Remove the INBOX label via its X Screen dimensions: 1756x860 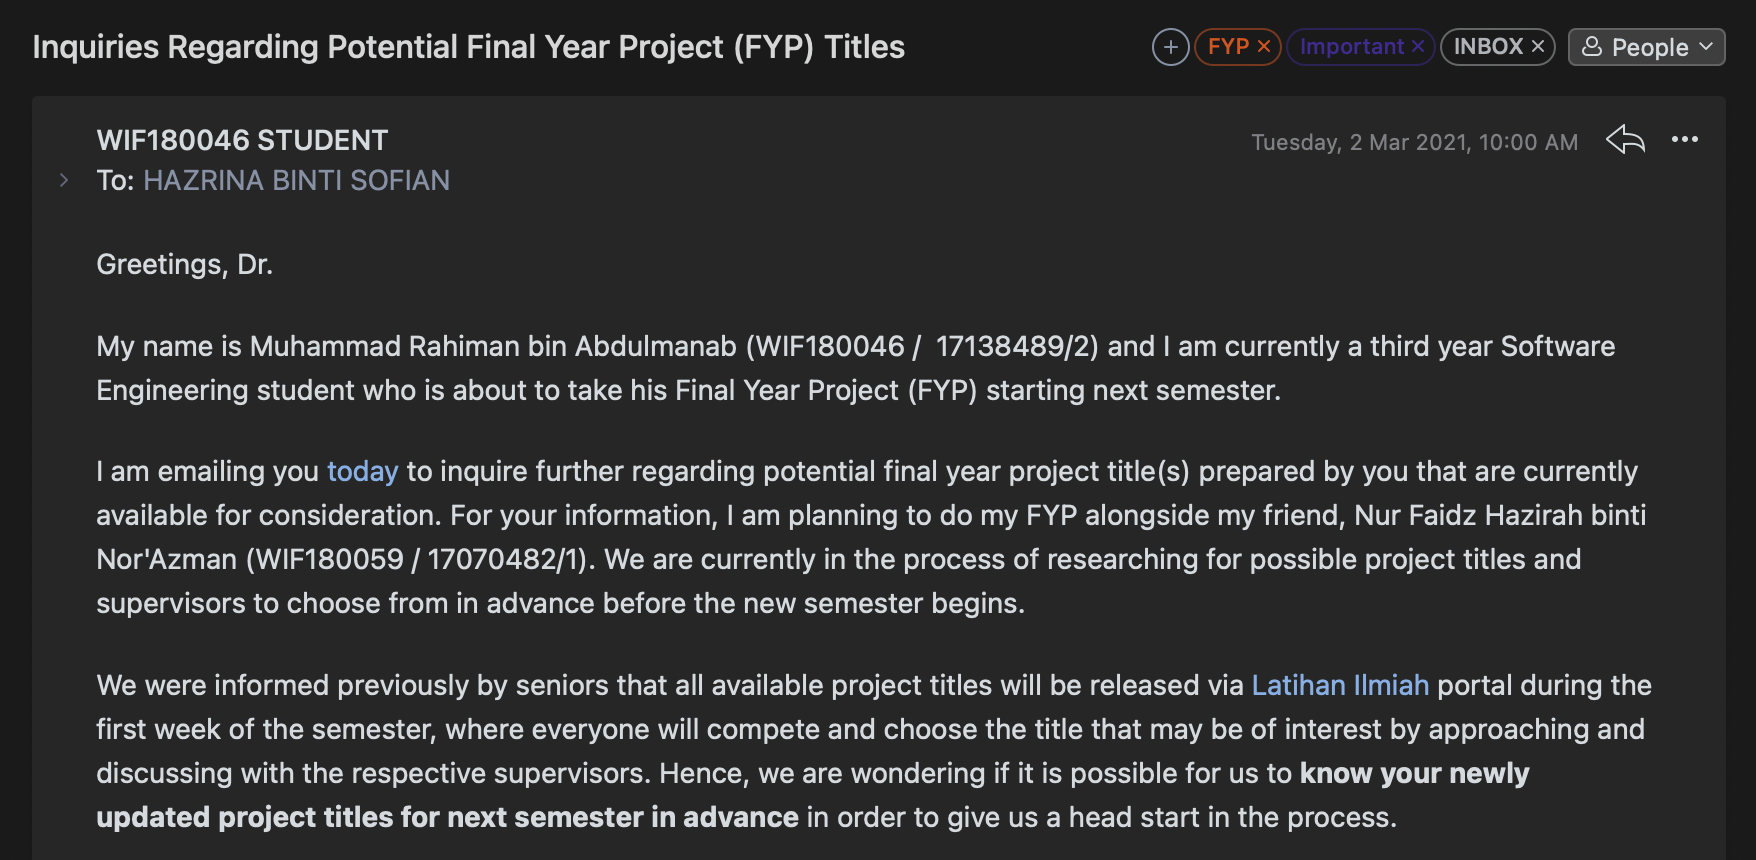(1535, 45)
